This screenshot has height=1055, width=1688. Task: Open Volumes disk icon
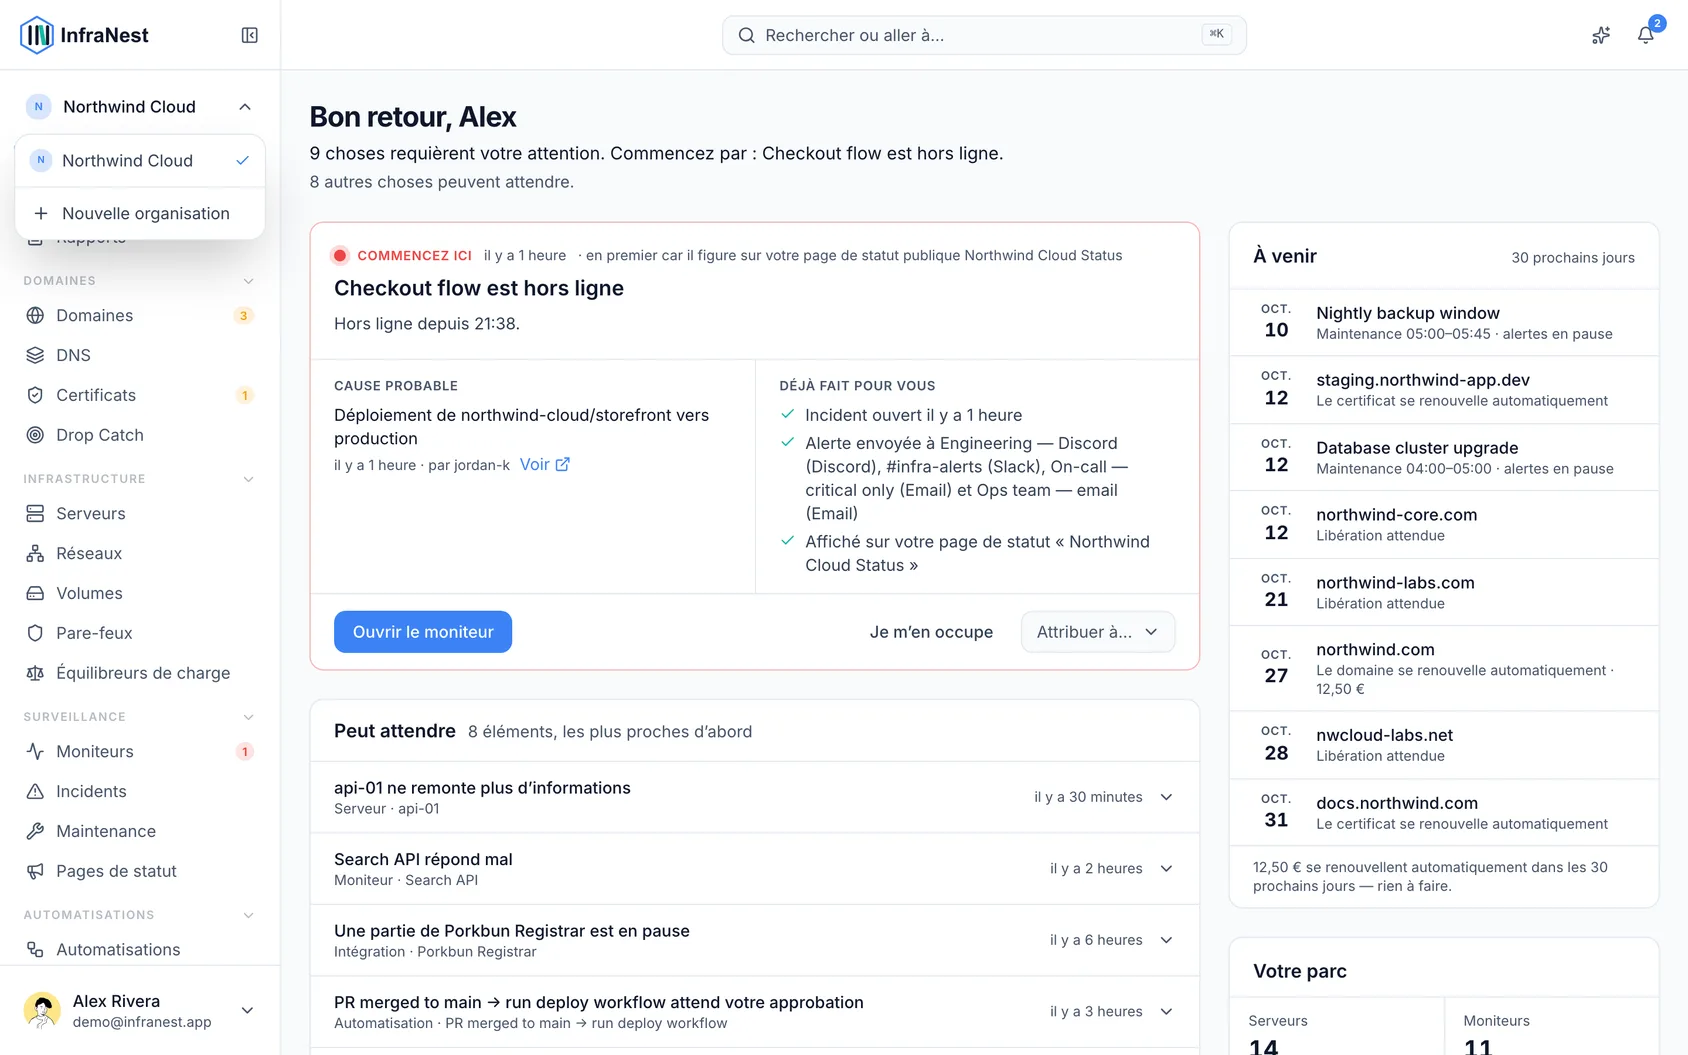35,593
